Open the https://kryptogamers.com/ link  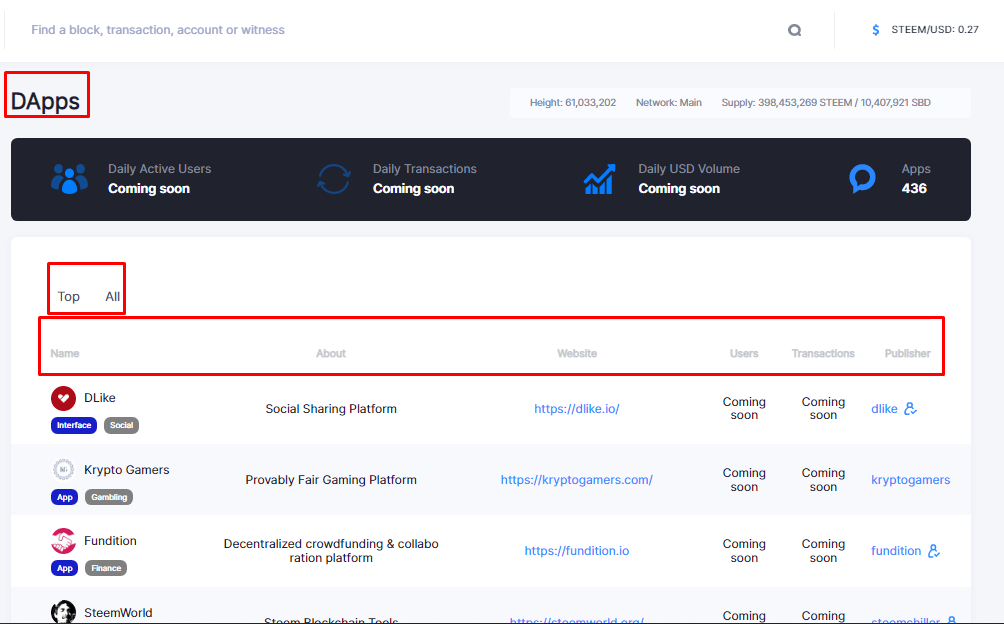pos(577,479)
